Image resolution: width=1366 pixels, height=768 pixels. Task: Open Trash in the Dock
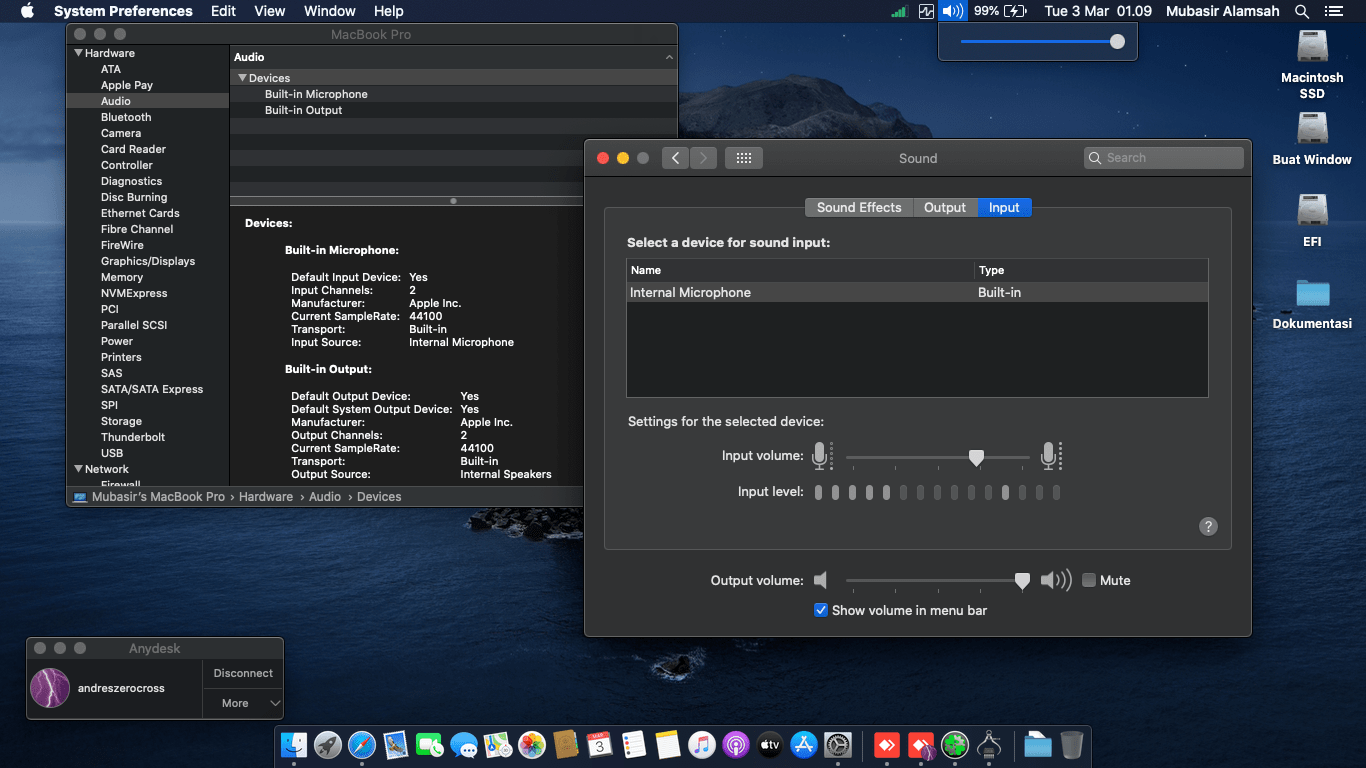(1072, 745)
